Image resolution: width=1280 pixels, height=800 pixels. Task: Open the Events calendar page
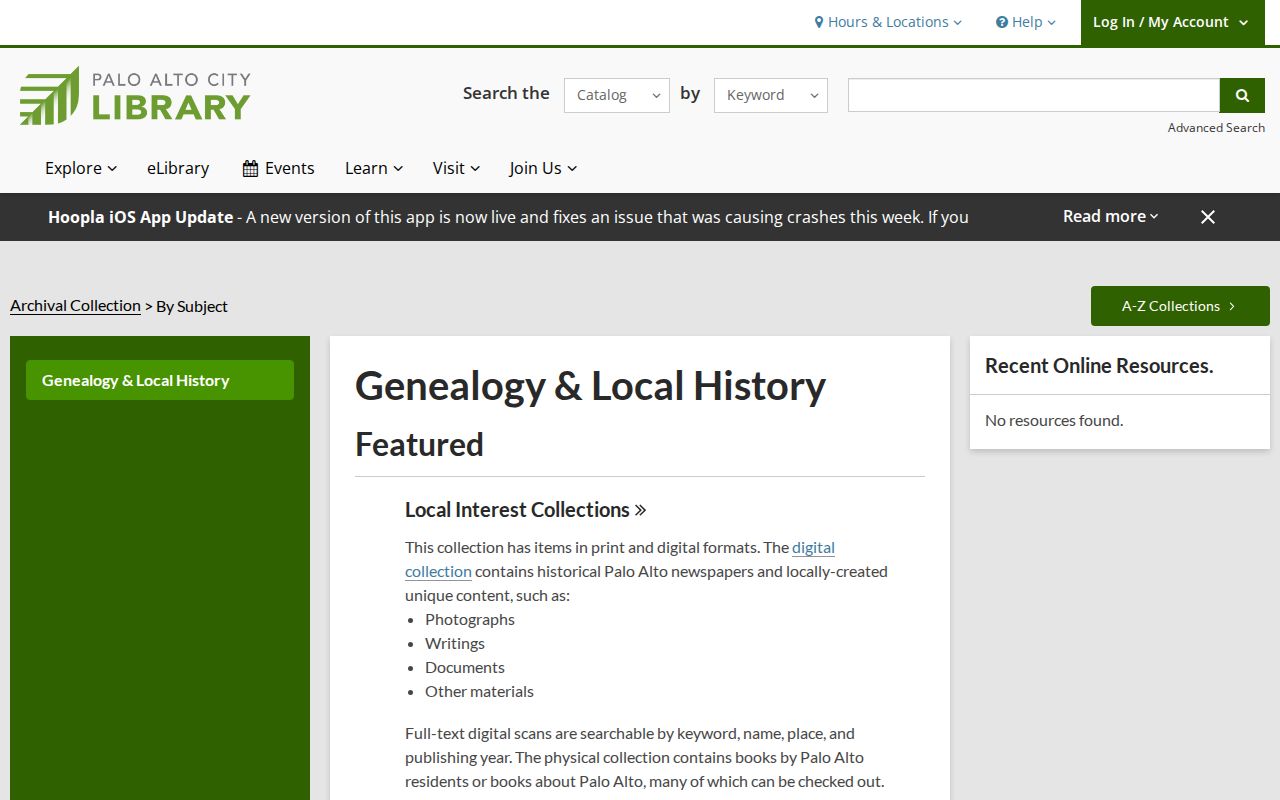pos(278,168)
